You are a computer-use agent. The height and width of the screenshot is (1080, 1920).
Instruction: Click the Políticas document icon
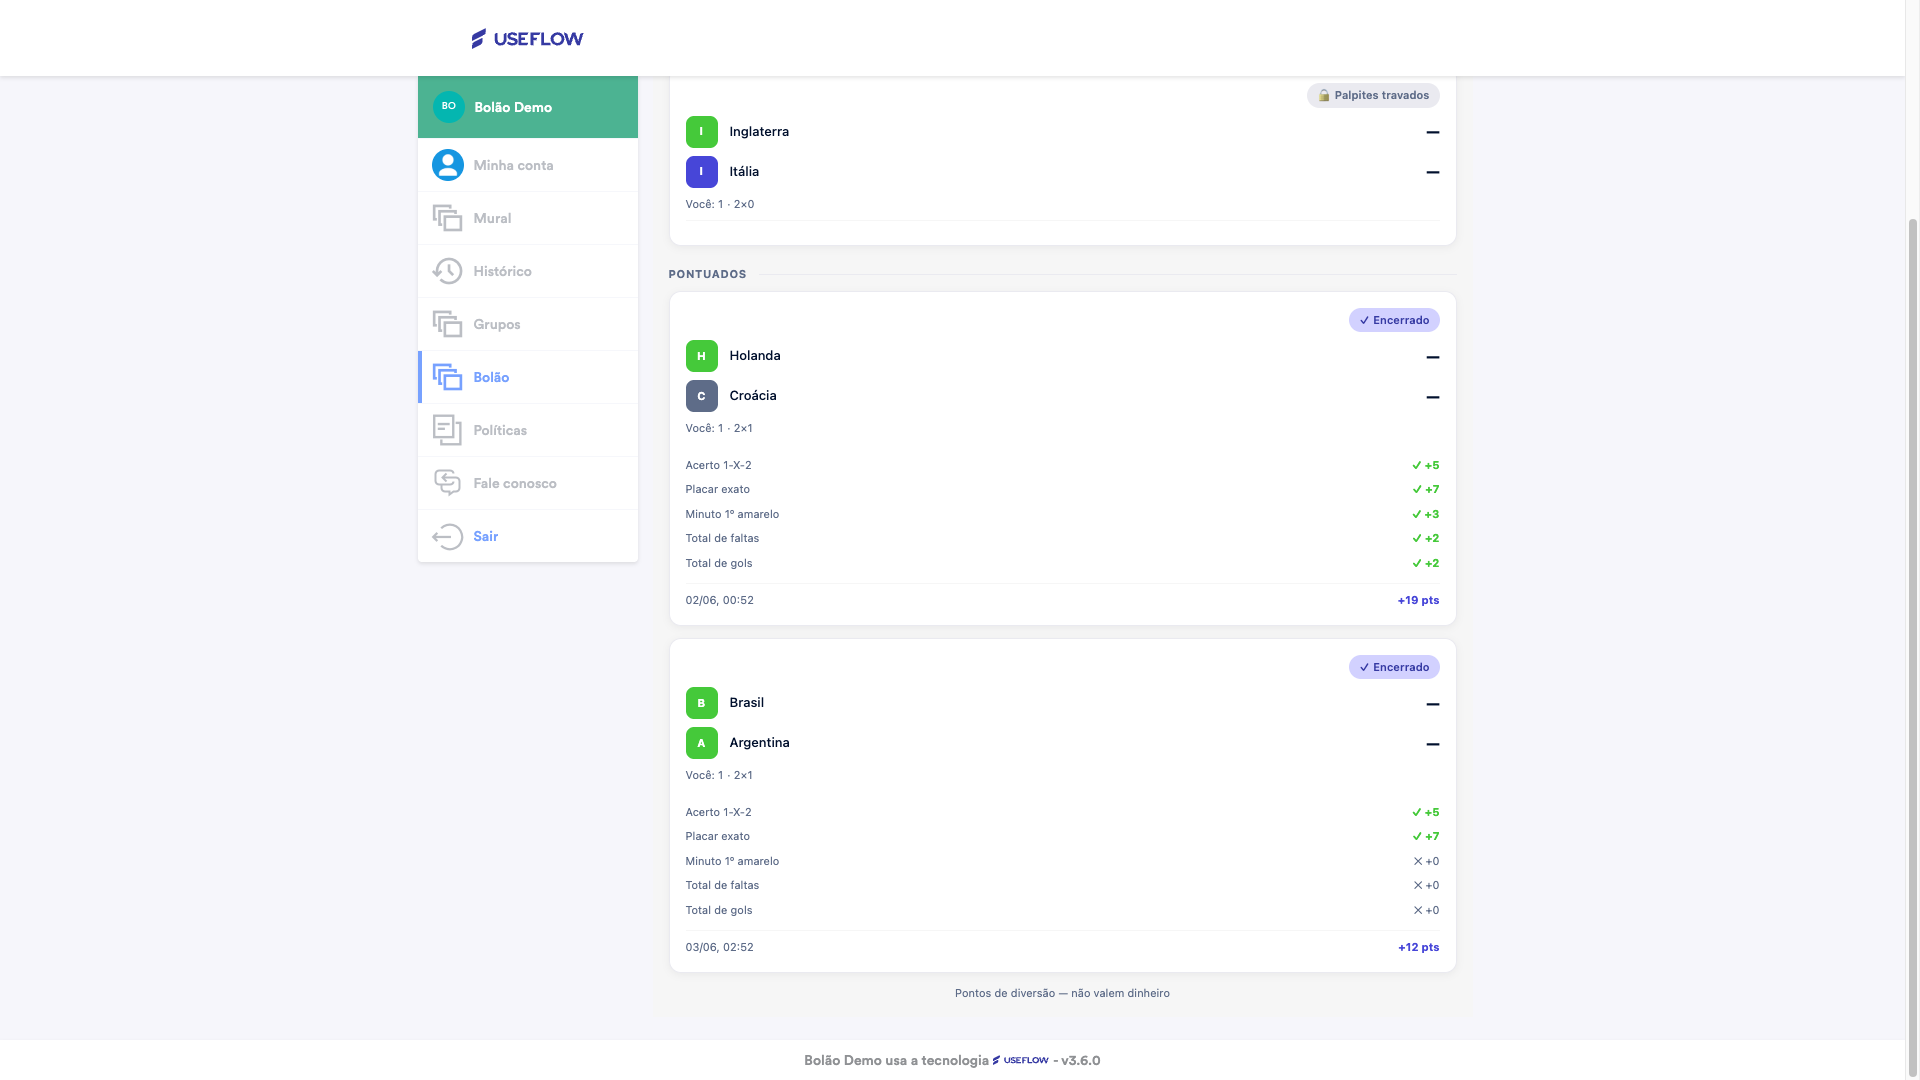coord(447,430)
